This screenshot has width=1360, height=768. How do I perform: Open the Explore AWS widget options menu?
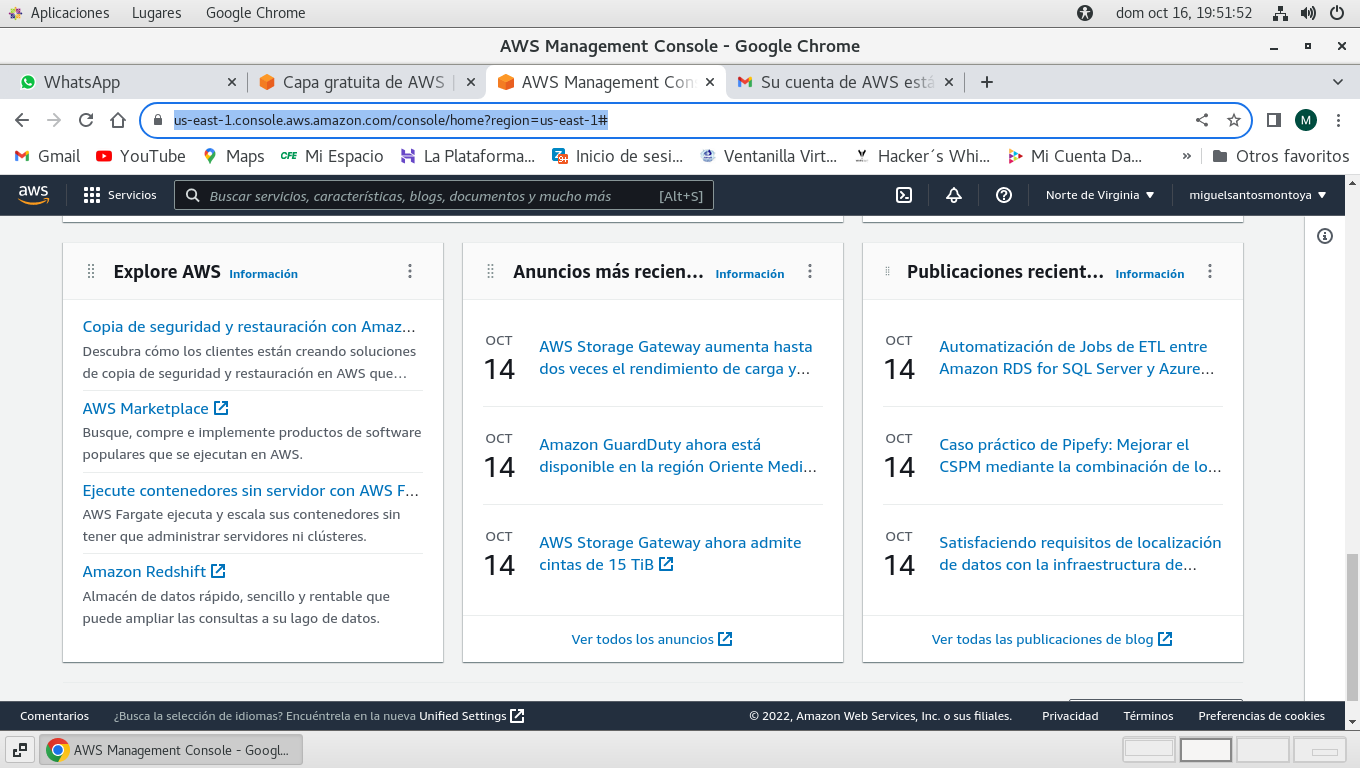410,271
